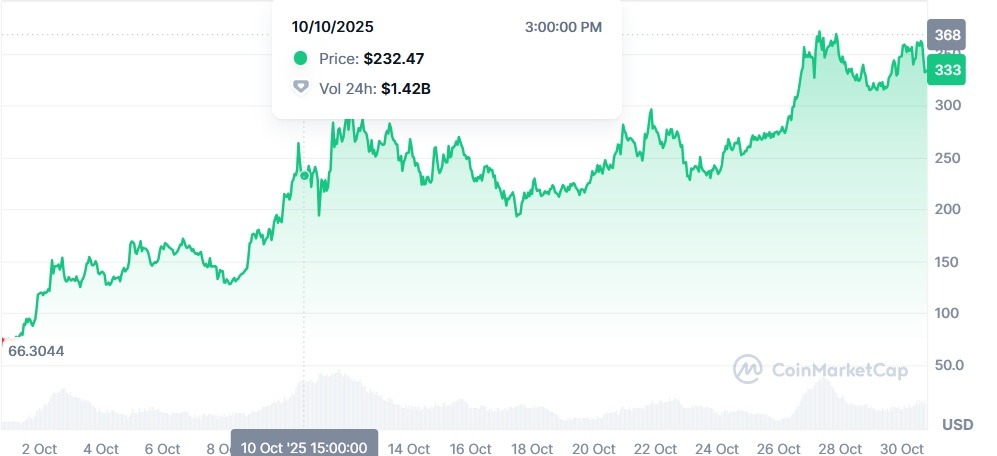Click the USD currency label
Screen dimensions: 997x456
(957, 425)
